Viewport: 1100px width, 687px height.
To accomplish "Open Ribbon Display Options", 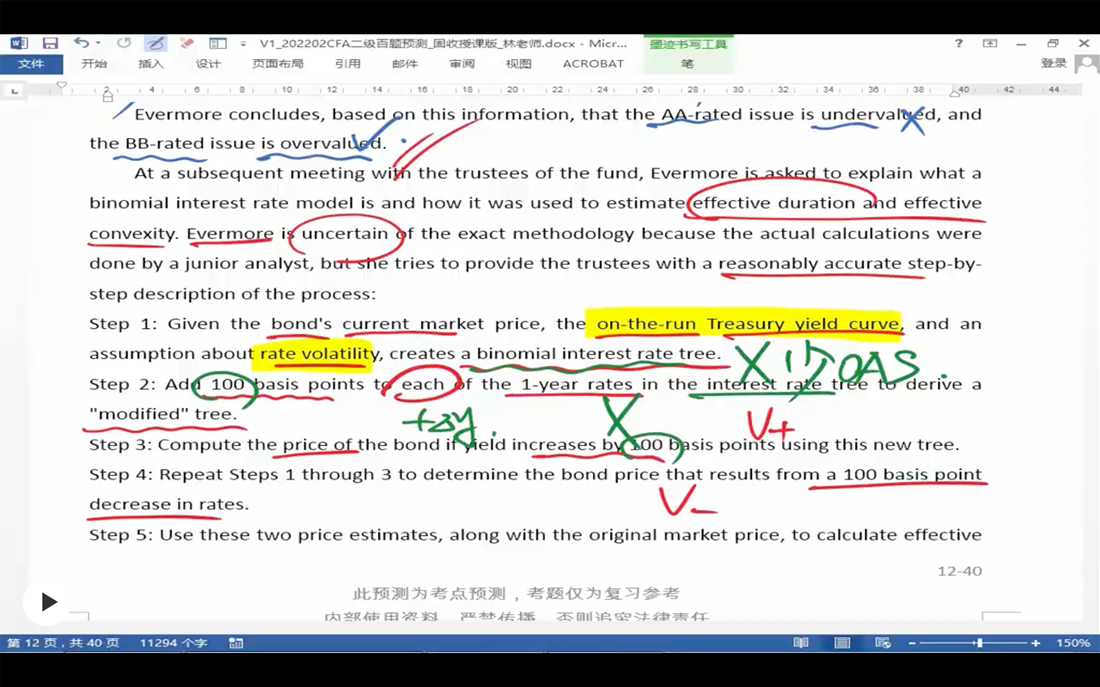I will 990,44.
